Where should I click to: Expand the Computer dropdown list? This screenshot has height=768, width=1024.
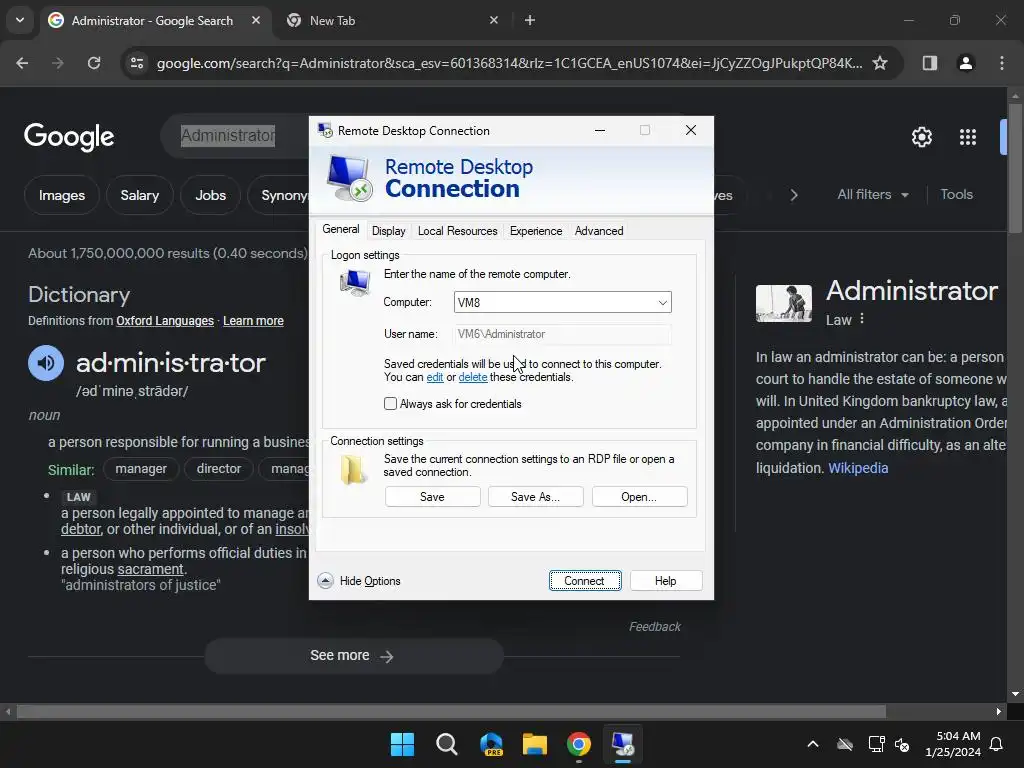pyautogui.click(x=662, y=302)
